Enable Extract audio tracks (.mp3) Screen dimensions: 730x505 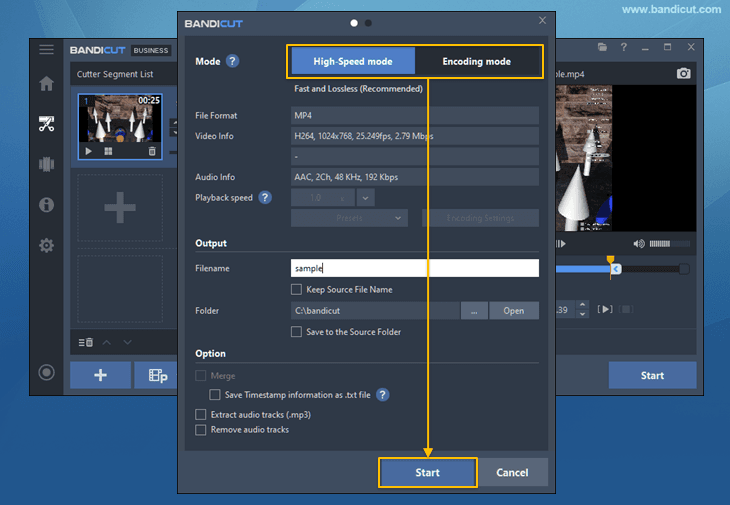[201, 415]
